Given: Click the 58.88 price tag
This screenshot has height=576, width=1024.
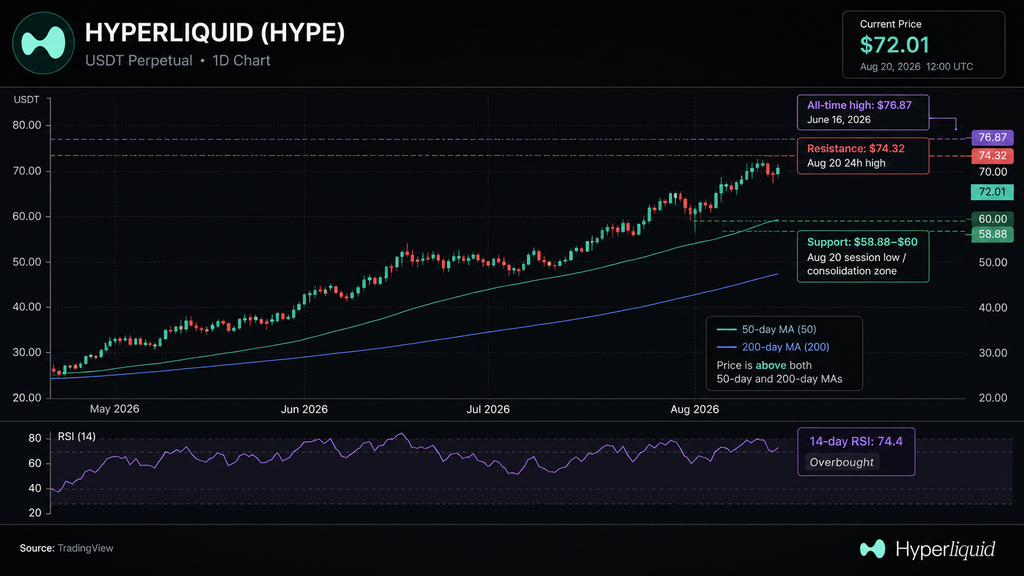Looking at the screenshot, I should pos(992,234).
